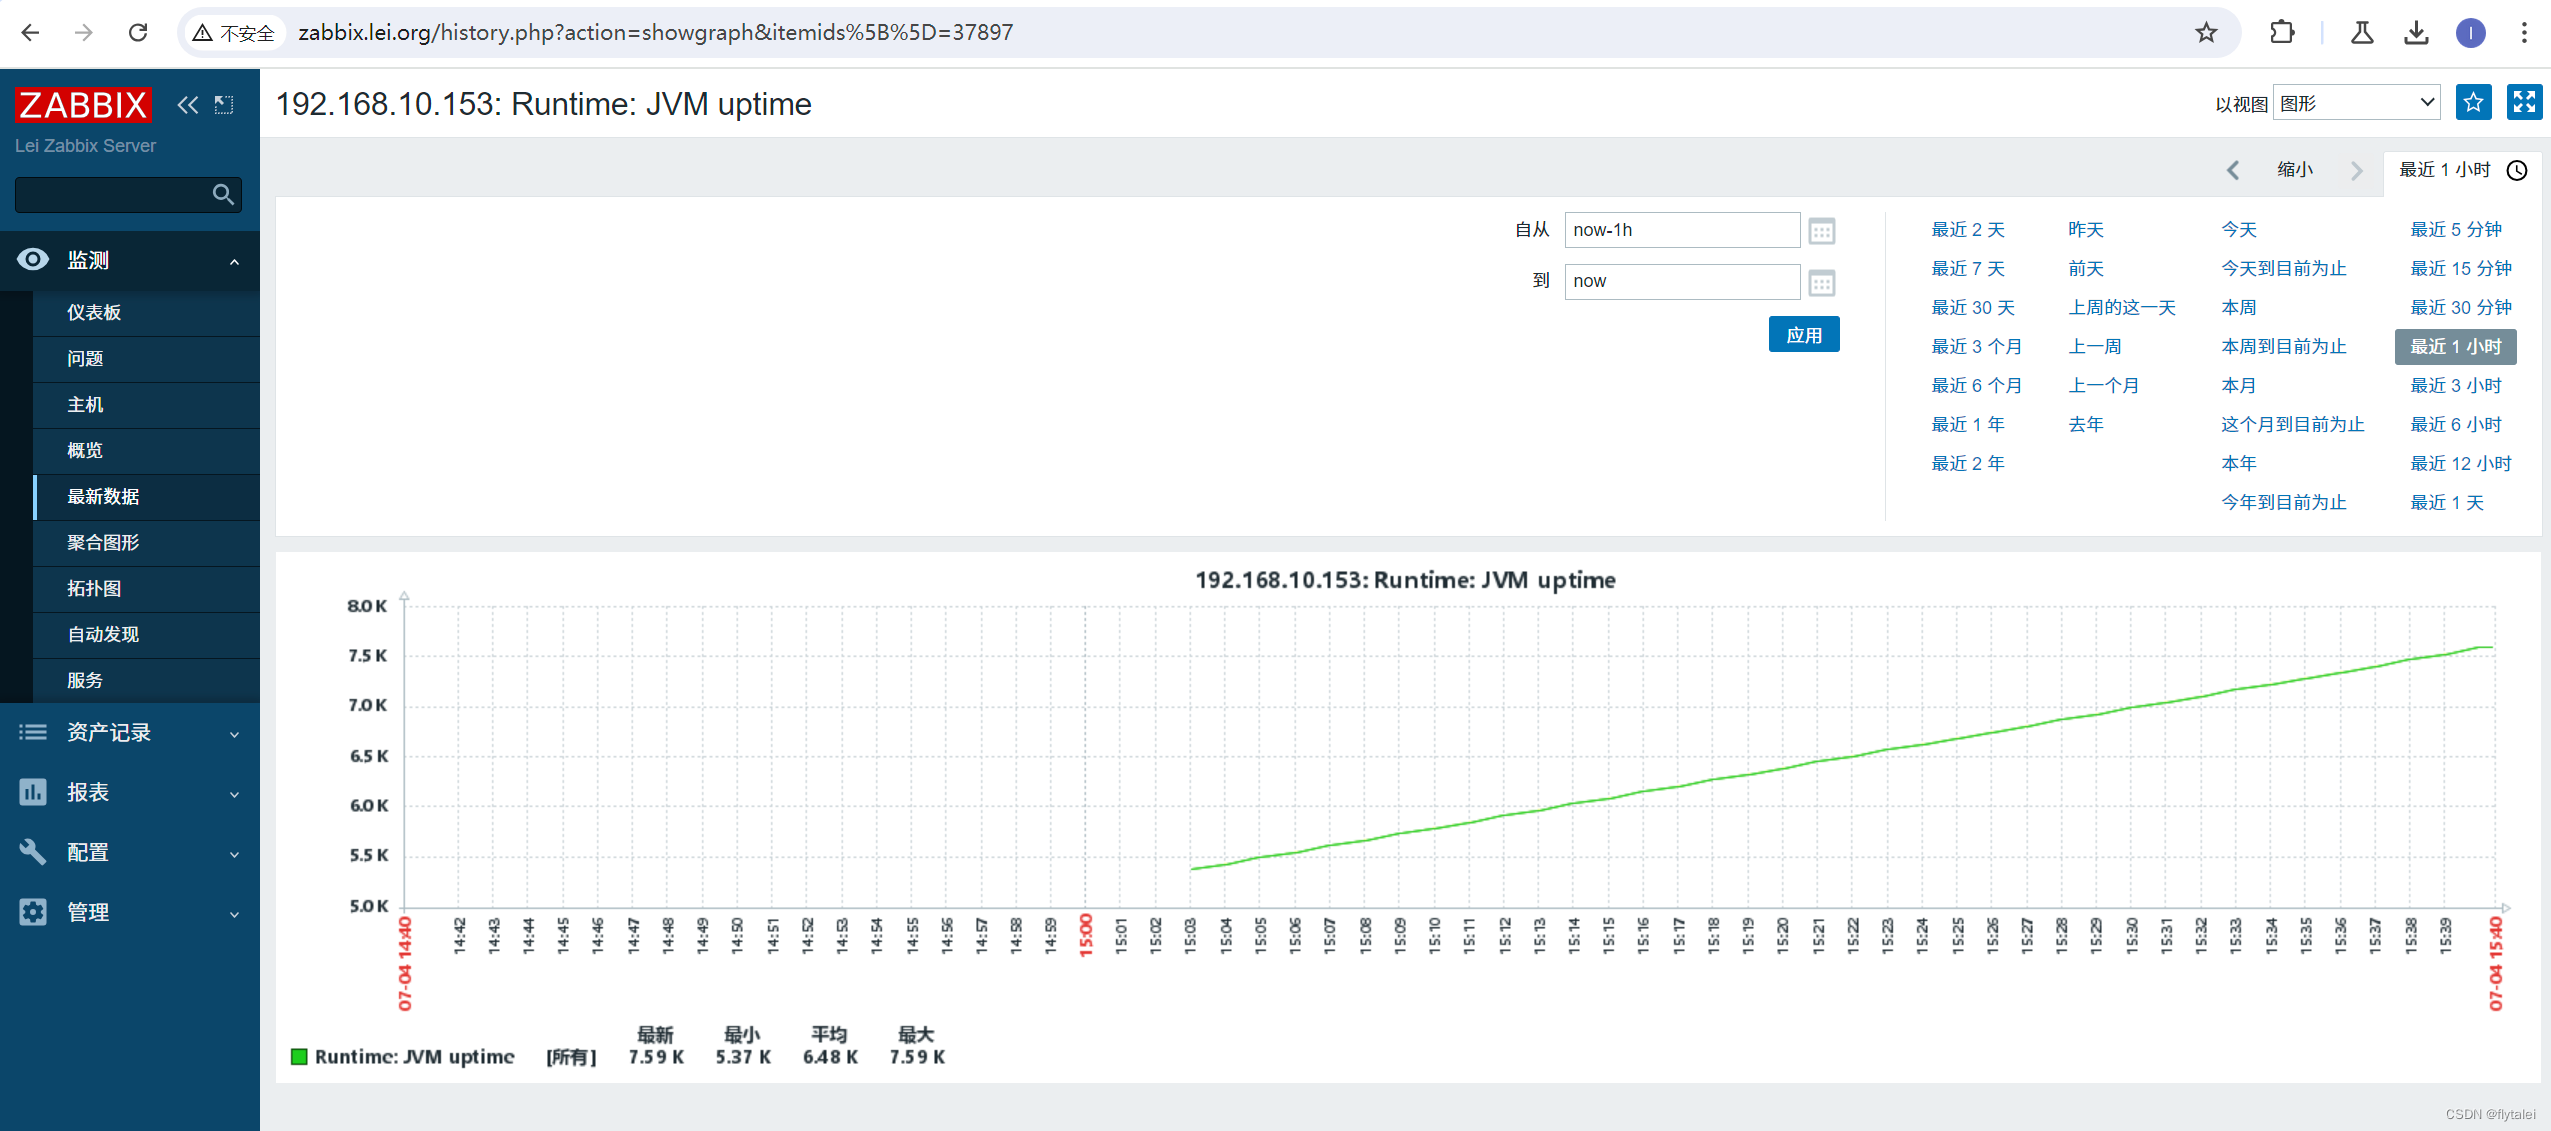Click the list icon for 资产记录
Viewport: 2551px width, 1131px height.
33,732
